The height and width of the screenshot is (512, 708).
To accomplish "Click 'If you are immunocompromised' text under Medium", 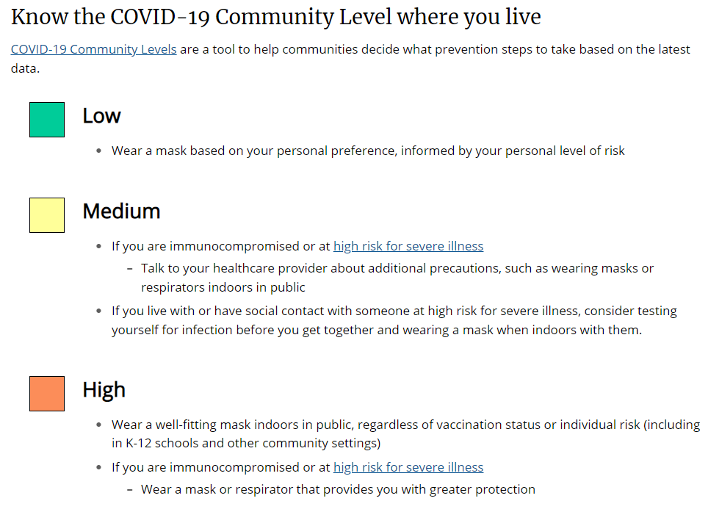I will 220,246.
